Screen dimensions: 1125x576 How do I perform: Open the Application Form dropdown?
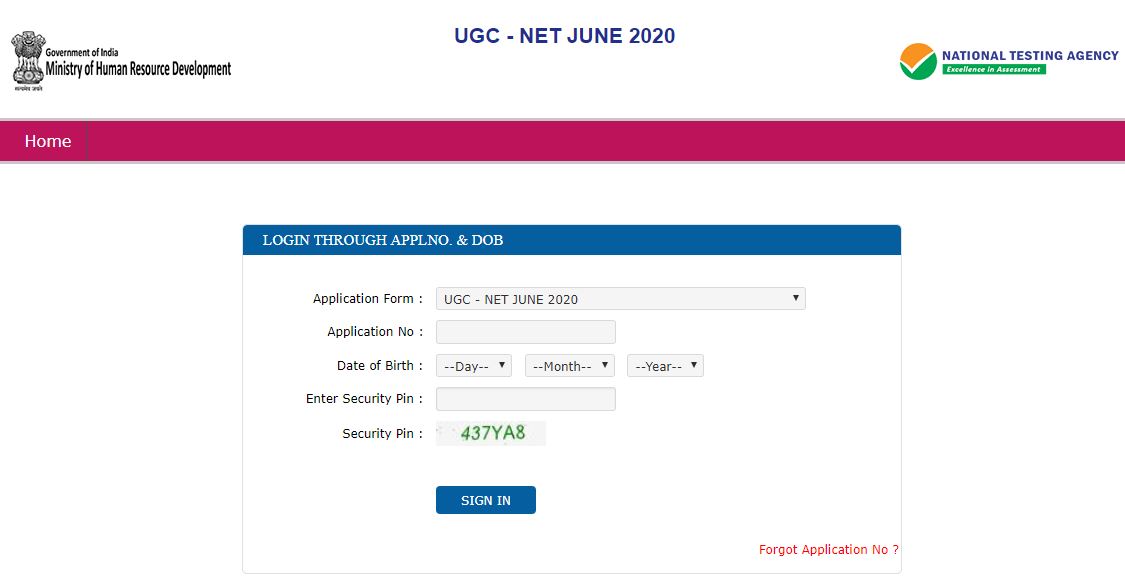coord(620,298)
